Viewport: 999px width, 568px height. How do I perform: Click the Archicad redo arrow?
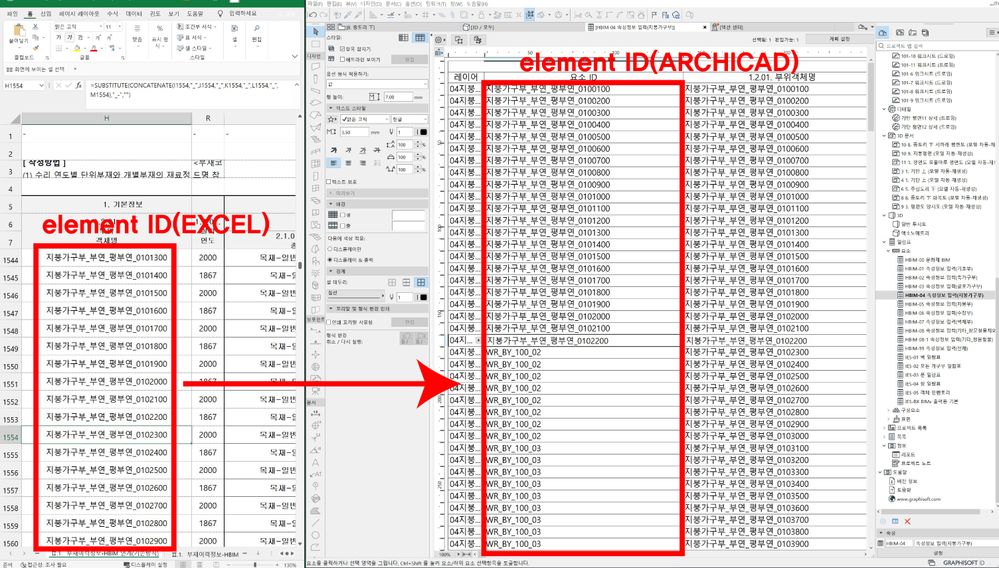[322, 15]
